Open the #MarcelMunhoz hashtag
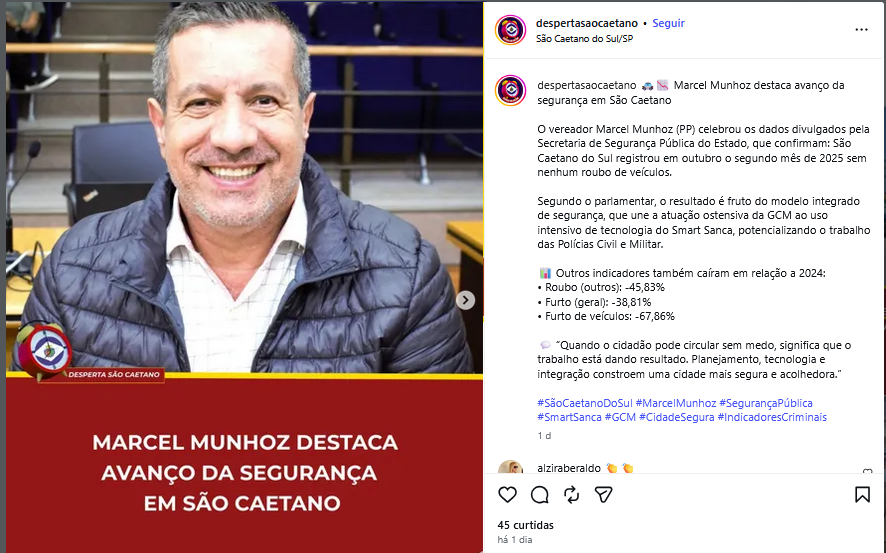 point(676,403)
